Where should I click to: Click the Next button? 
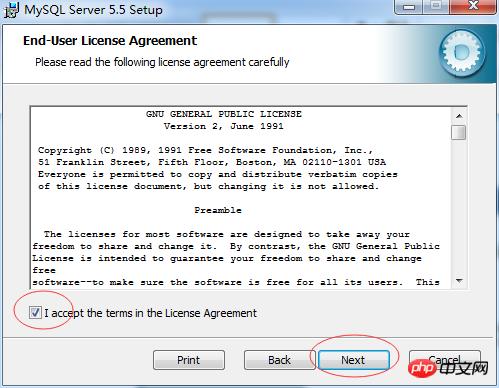click(354, 360)
